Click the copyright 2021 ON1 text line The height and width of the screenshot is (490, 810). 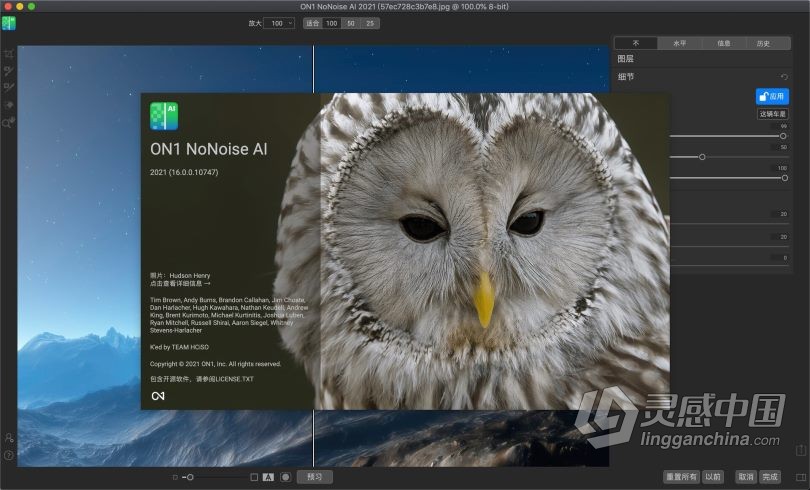pos(215,364)
